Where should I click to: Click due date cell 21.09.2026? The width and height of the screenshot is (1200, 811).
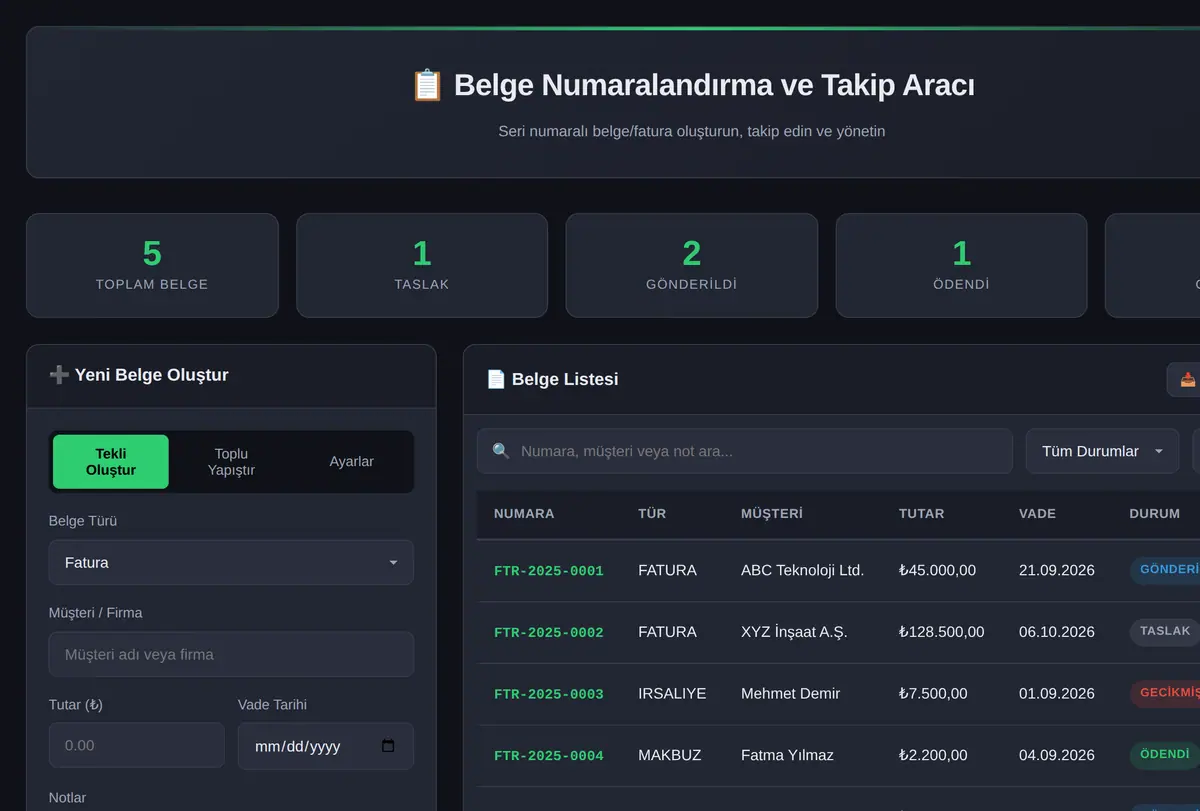[x=1057, y=570]
